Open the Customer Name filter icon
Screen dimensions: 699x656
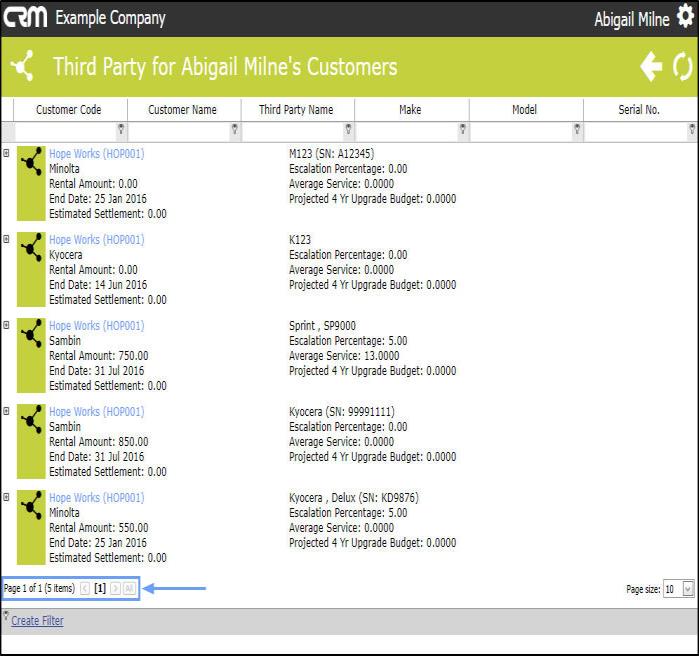click(235, 130)
